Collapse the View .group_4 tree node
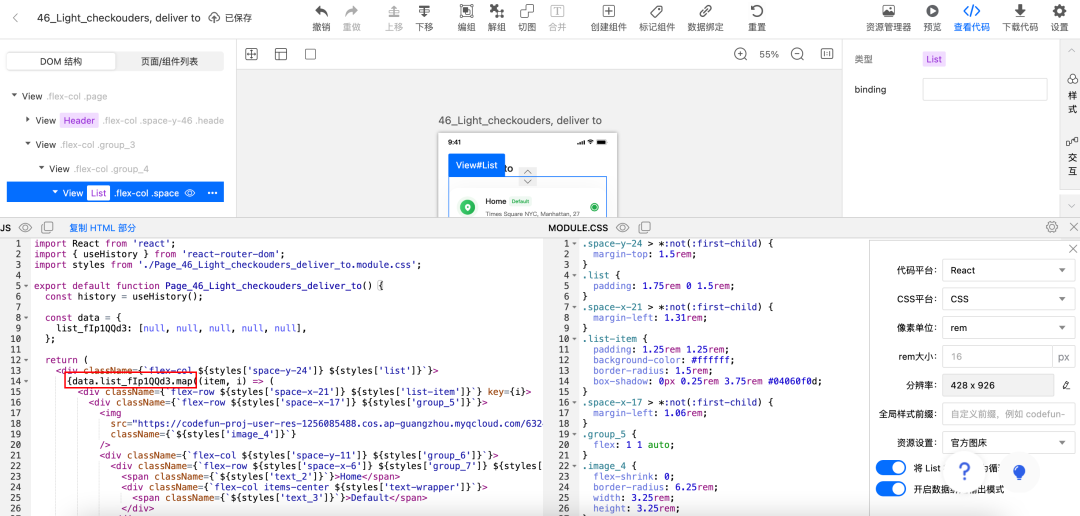Screen dimensions: 1080x516 tap(41, 168)
